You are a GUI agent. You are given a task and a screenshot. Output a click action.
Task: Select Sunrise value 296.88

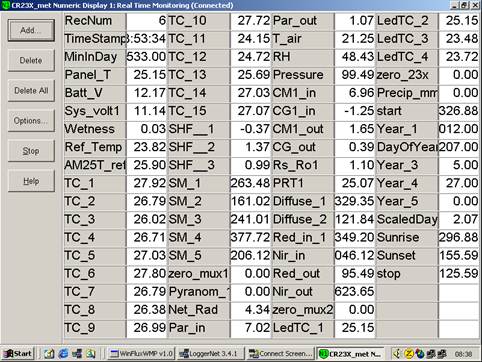[x=459, y=237]
